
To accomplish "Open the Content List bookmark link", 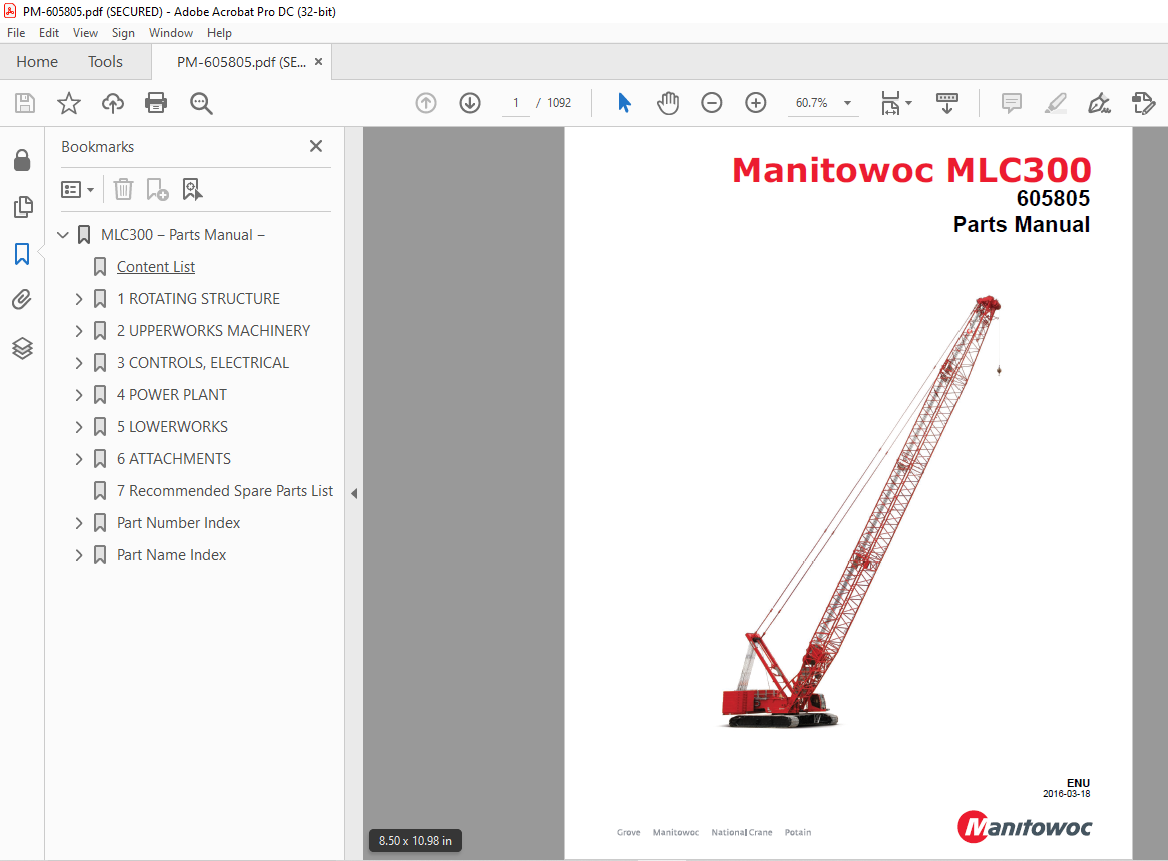I will click(156, 267).
